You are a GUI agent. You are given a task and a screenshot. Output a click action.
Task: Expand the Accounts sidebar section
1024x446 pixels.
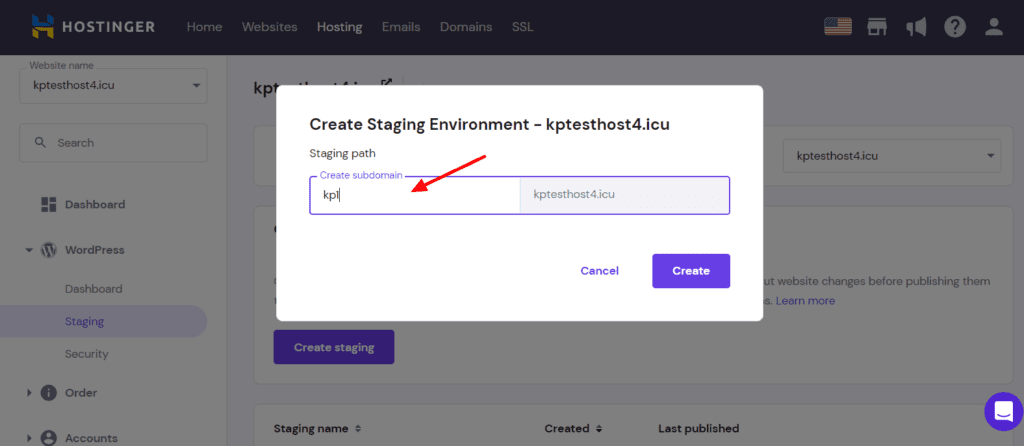[29, 438]
